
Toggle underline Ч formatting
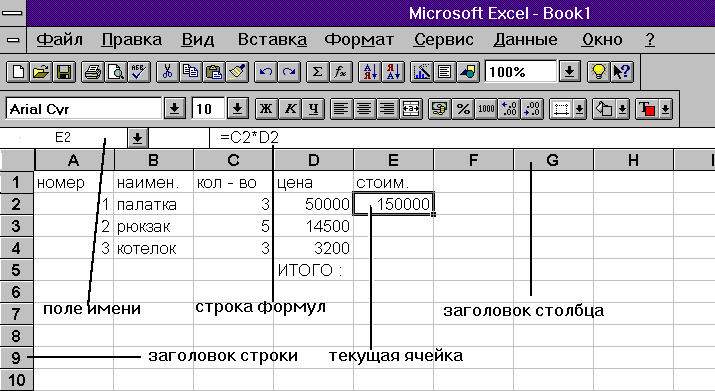313,109
